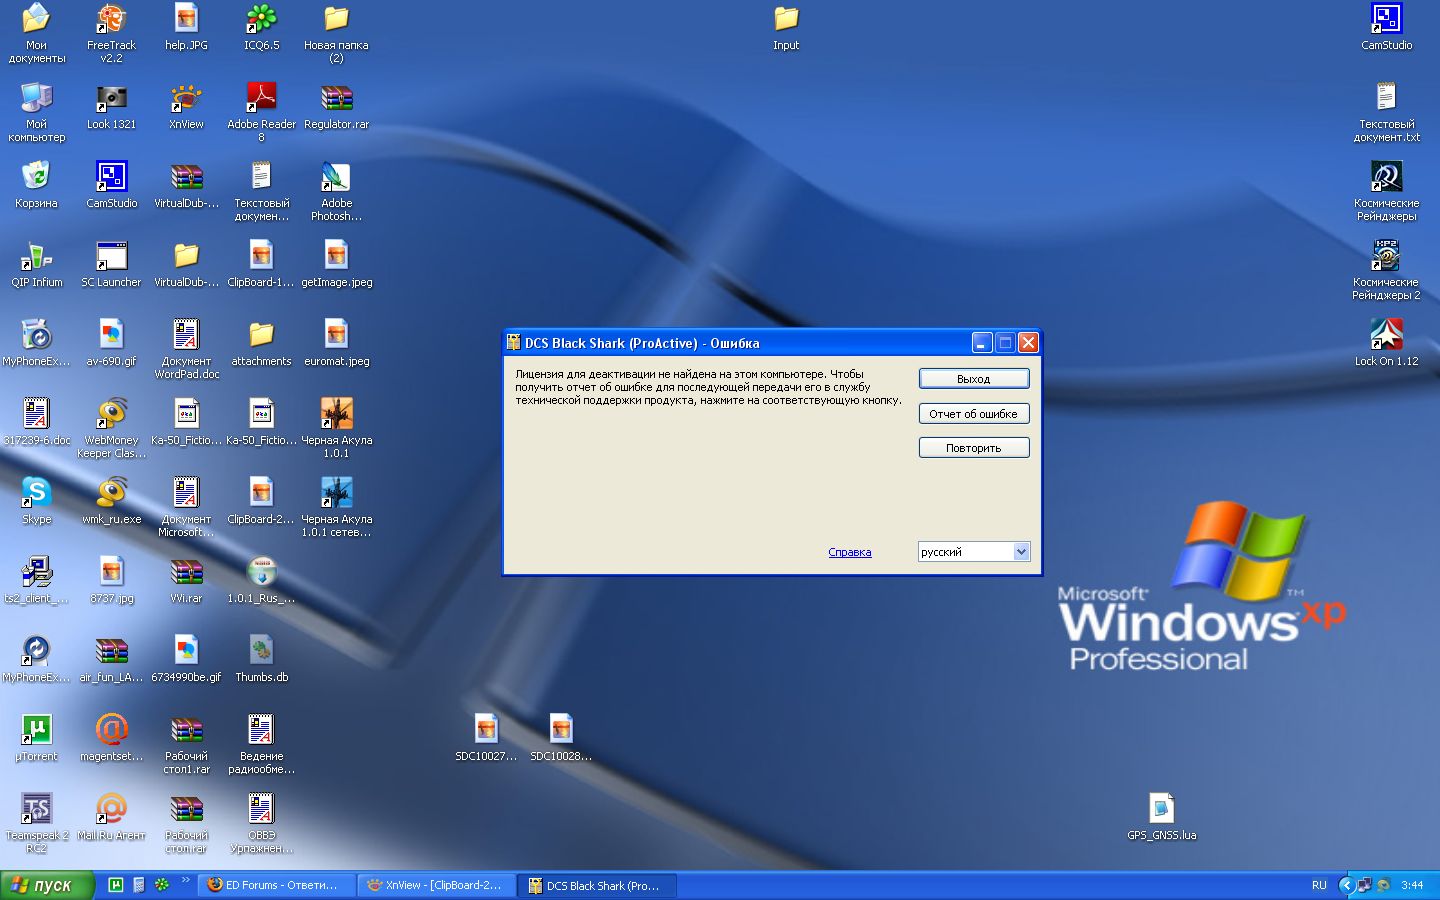Expand the русский language dropdown
This screenshot has height=900, width=1440.
[1021, 552]
